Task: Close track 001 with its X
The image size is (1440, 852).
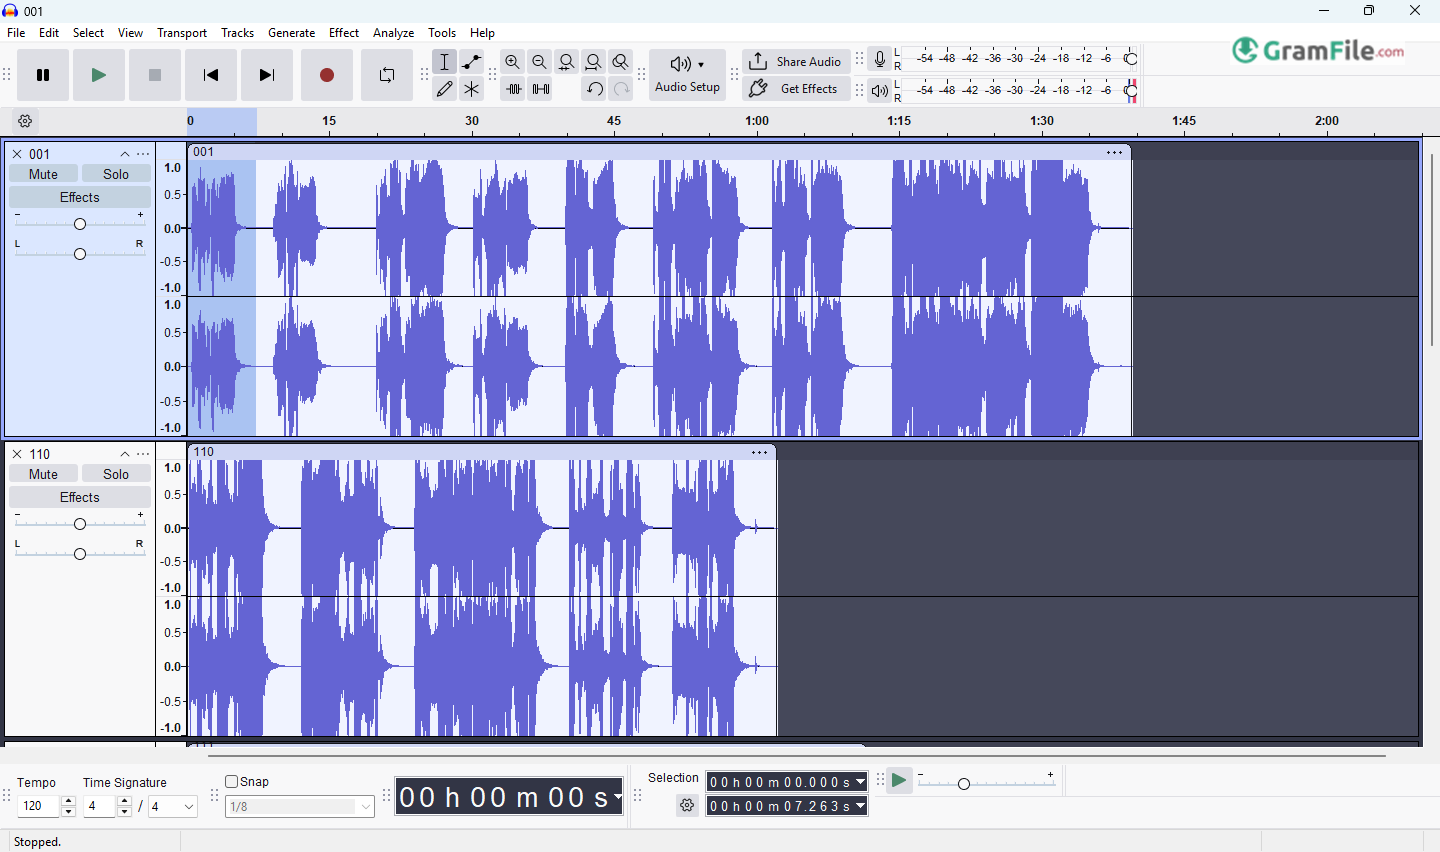Action: 17,154
